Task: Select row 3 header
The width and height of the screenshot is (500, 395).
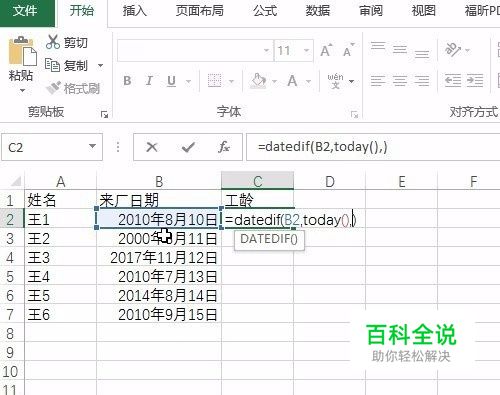Action: click(11, 239)
